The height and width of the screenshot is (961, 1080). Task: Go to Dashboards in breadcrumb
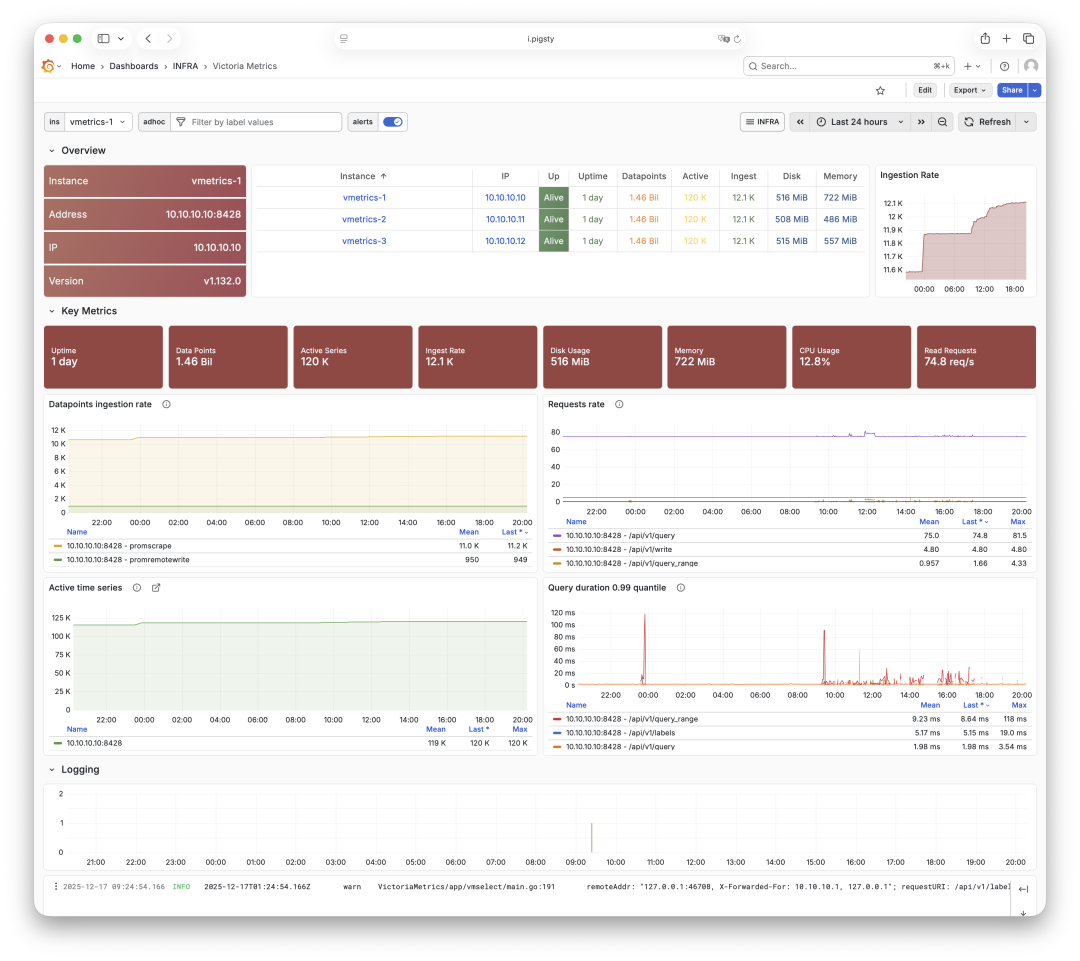[x=134, y=66]
